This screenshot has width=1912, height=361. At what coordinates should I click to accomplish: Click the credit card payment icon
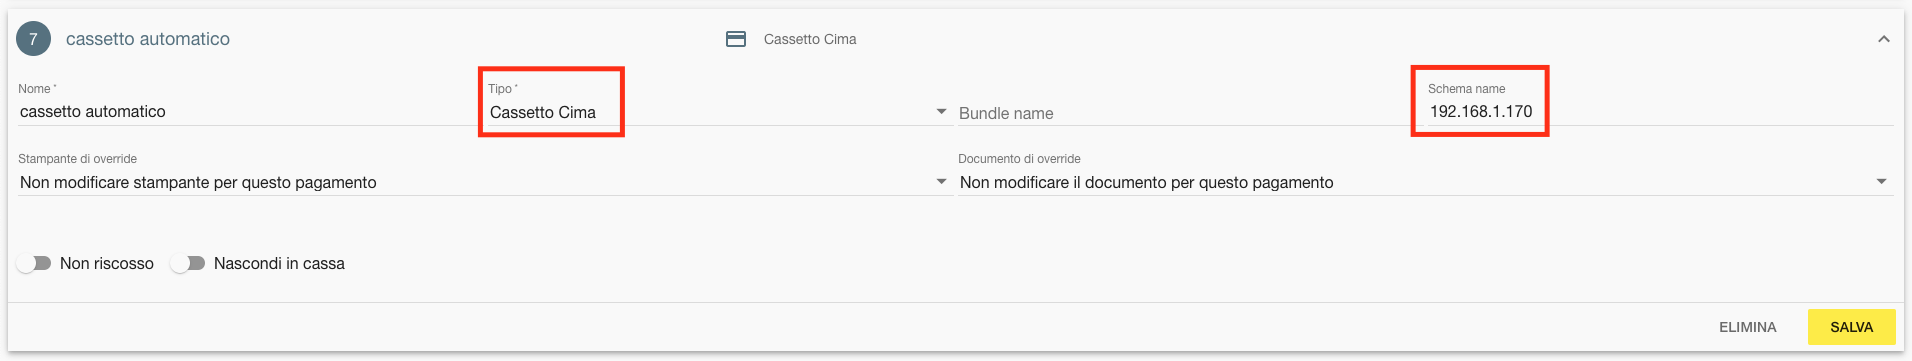tap(736, 39)
